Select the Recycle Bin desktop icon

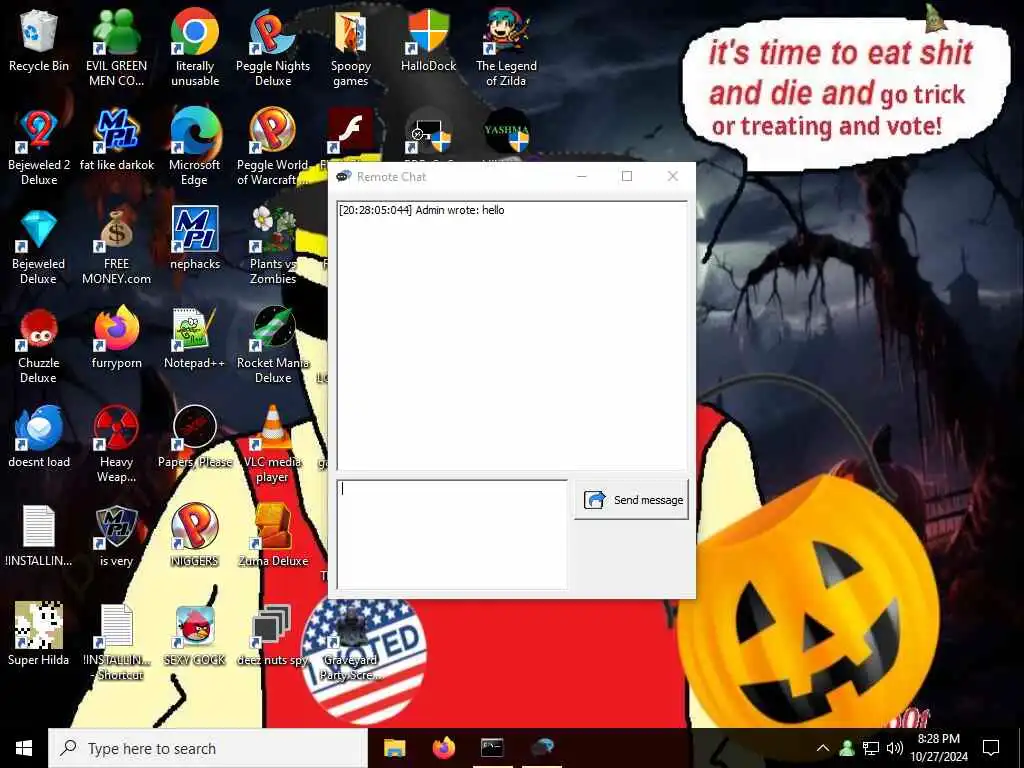click(39, 42)
